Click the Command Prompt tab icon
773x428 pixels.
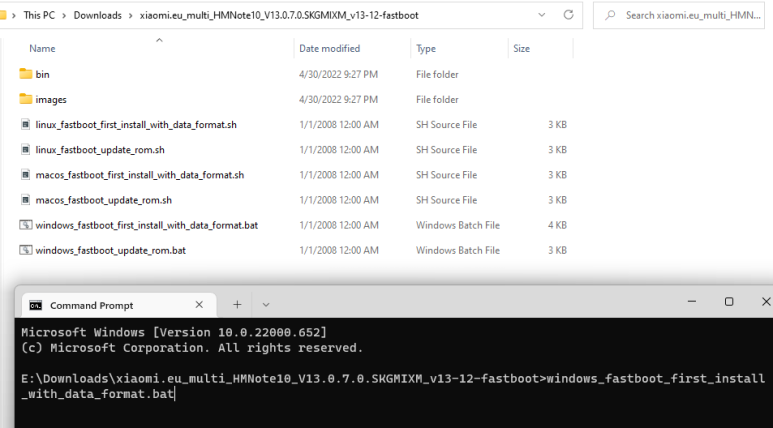(35, 305)
